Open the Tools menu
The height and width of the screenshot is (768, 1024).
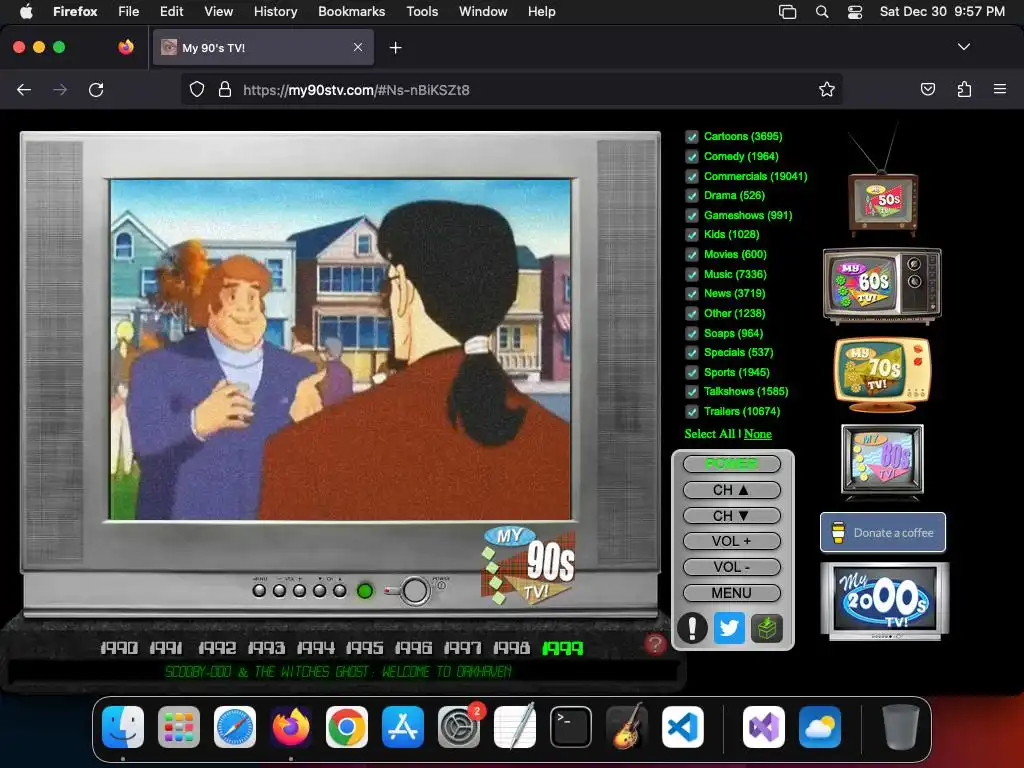(x=422, y=12)
